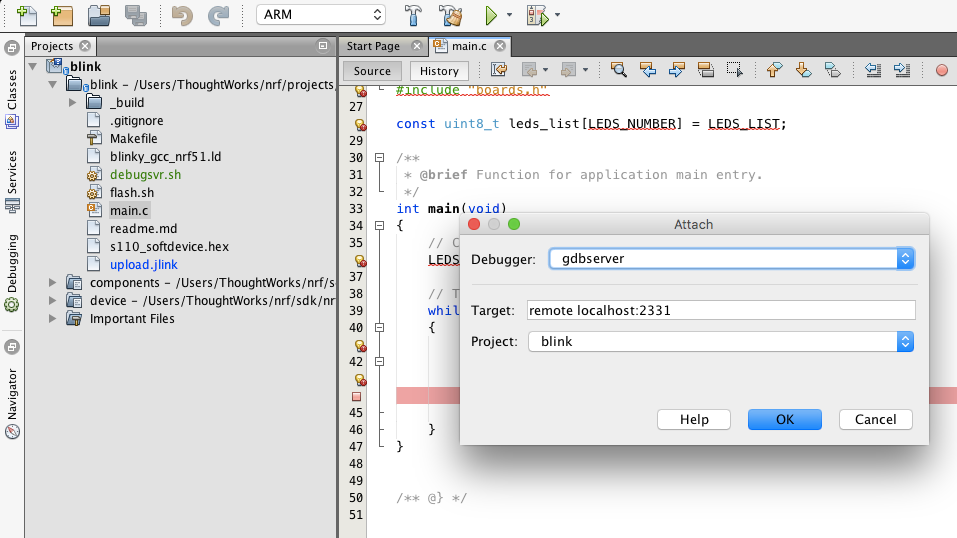Expand the components folder node
The width and height of the screenshot is (957, 538).
pyautogui.click(x=52, y=283)
